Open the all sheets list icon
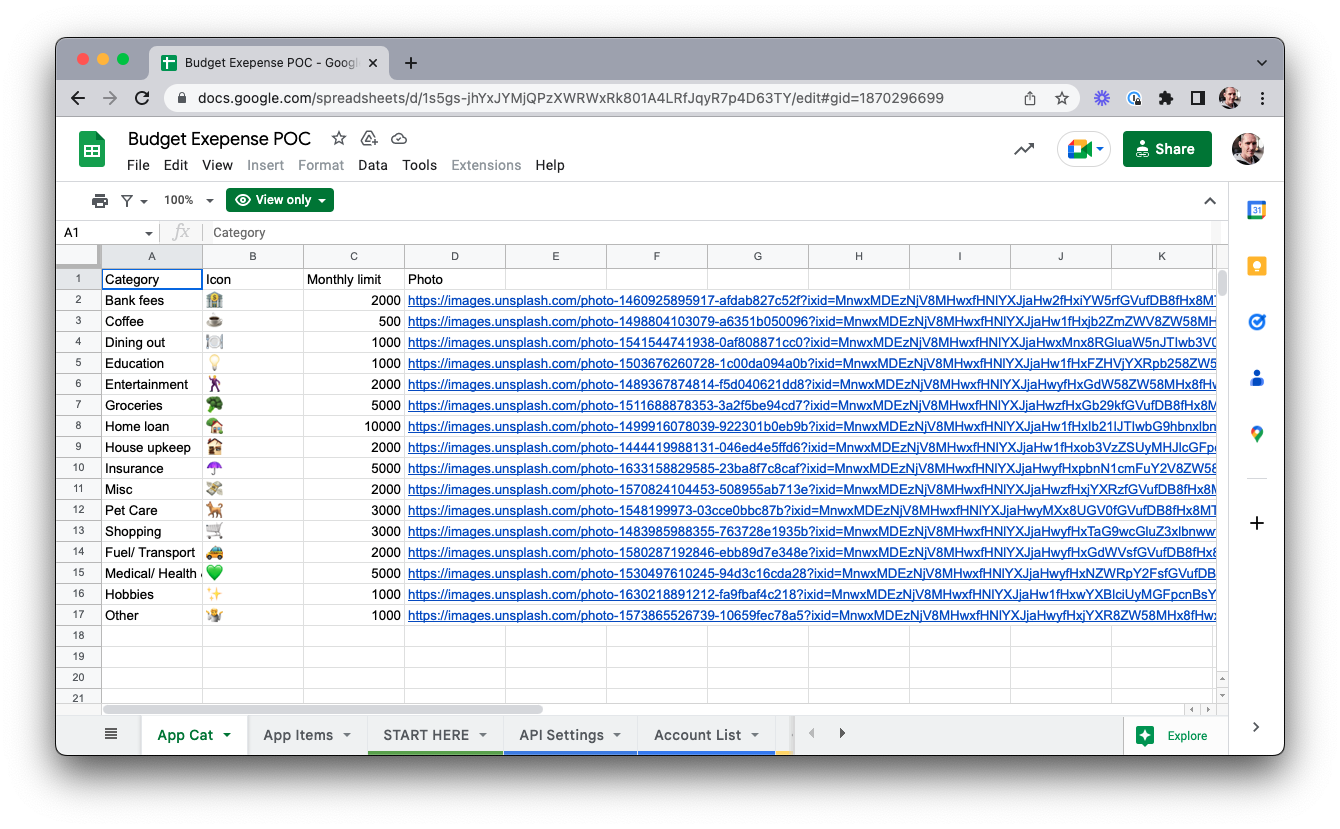1340x829 pixels. (x=111, y=734)
